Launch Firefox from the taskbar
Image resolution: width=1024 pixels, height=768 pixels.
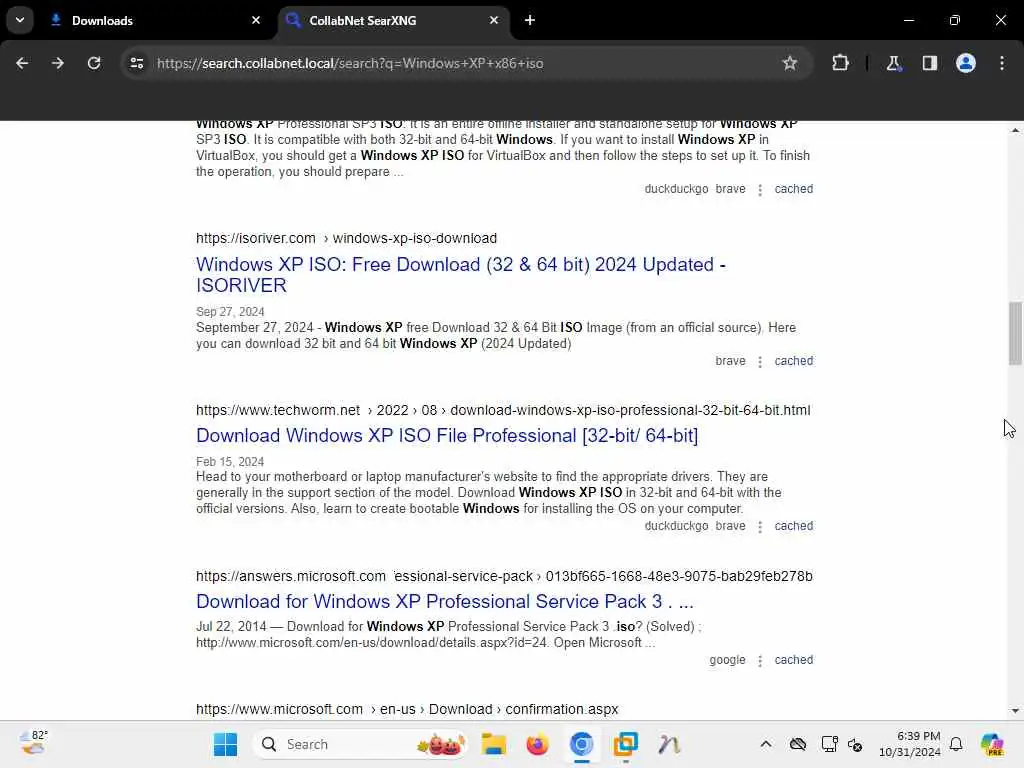pyautogui.click(x=537, y=744)
